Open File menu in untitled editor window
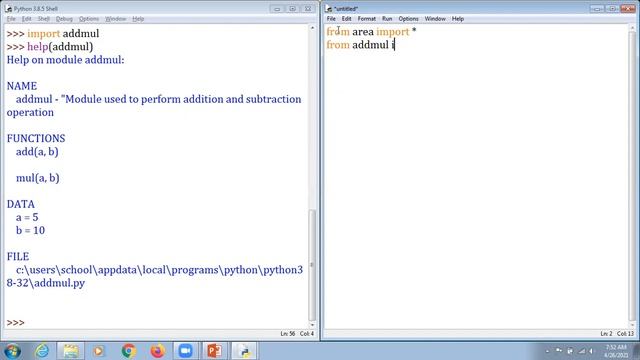The height and width of the screenshot is (360, 640). [331, 19]
